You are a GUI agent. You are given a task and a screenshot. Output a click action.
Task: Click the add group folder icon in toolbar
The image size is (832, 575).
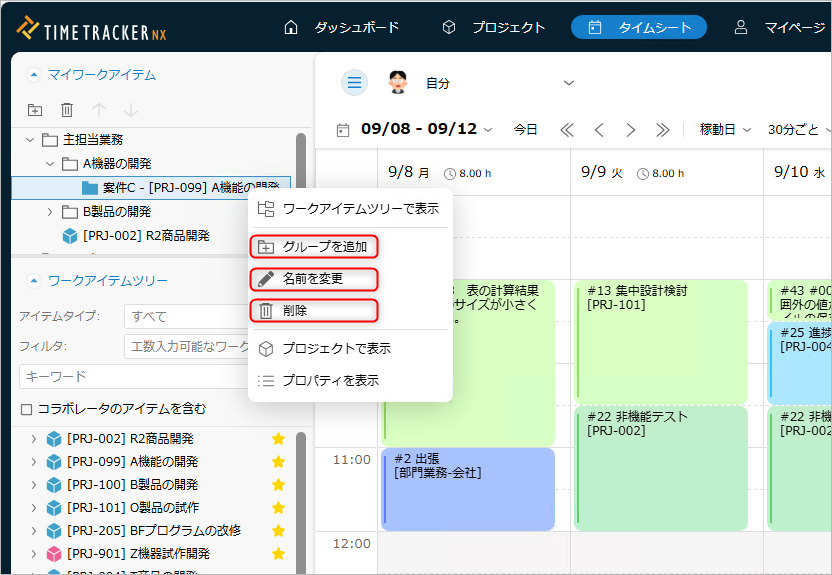pyautogui.click(x=35, y=110)
